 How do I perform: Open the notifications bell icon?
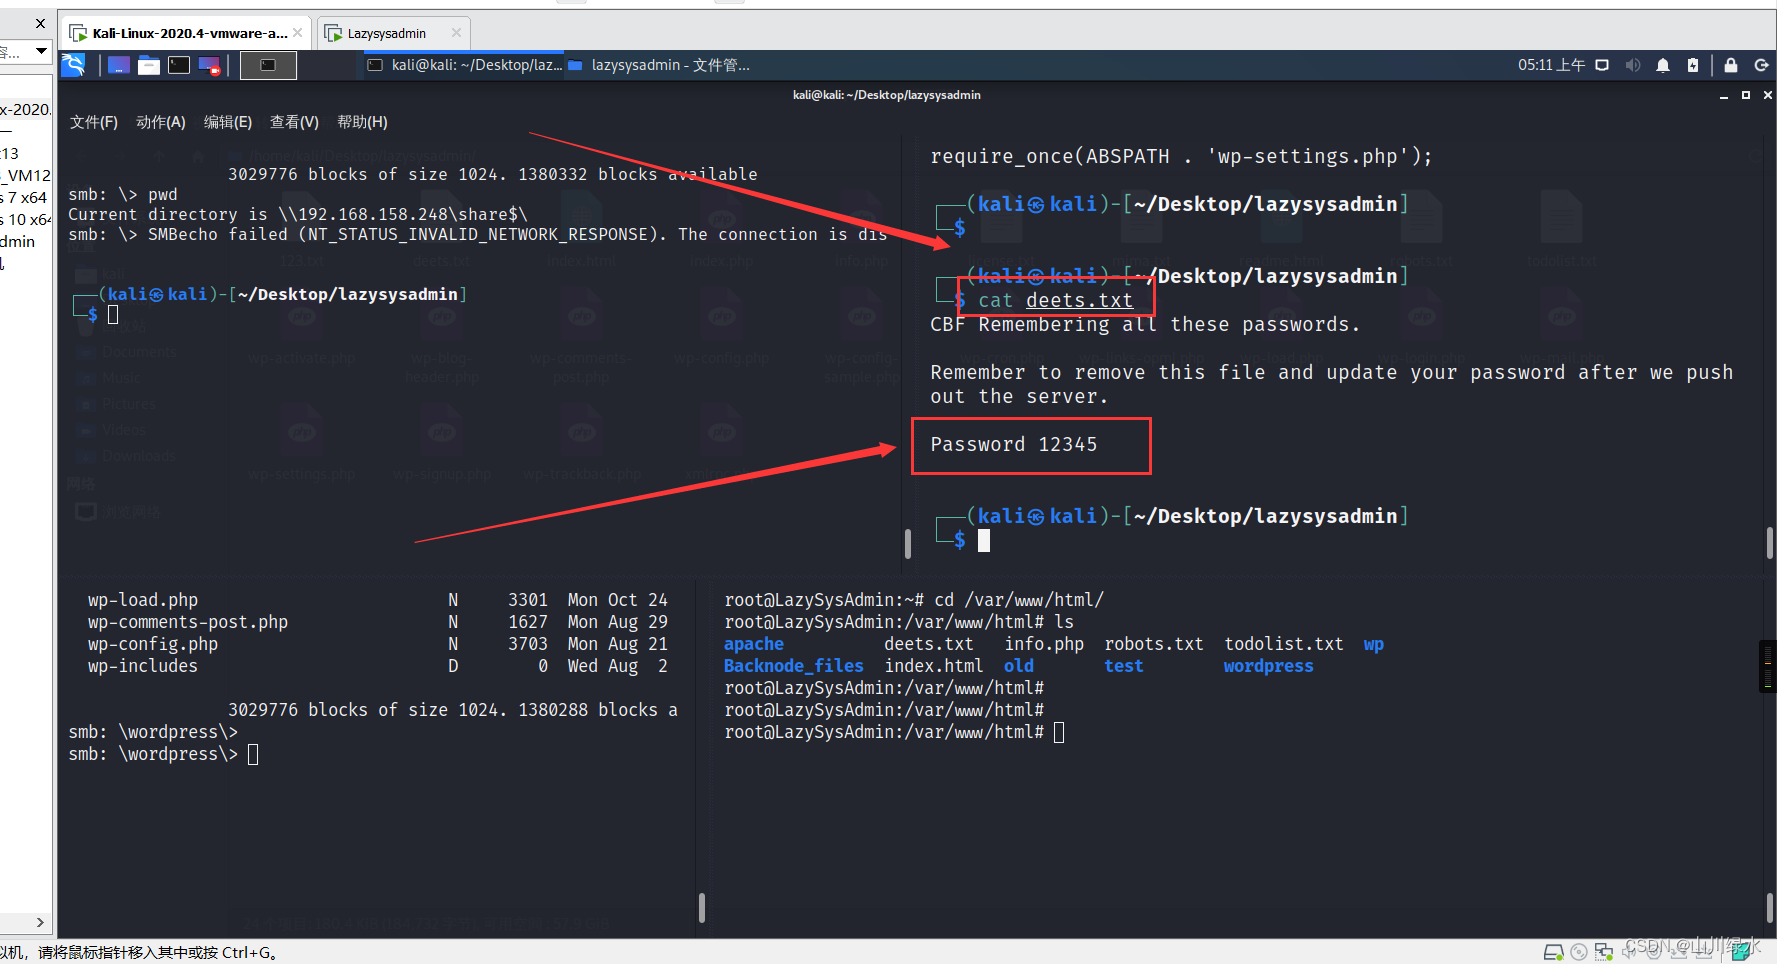point(1662,65)
